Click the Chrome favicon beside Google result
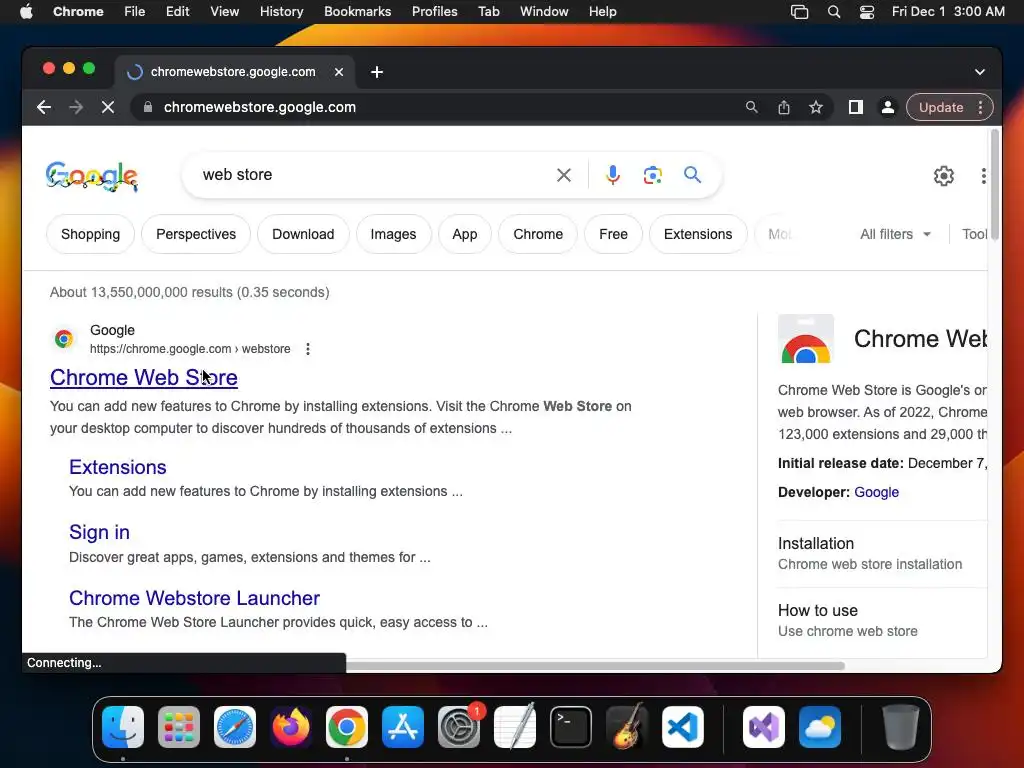Viewport: 1024px width, 768px height. (x=64, y=339)
